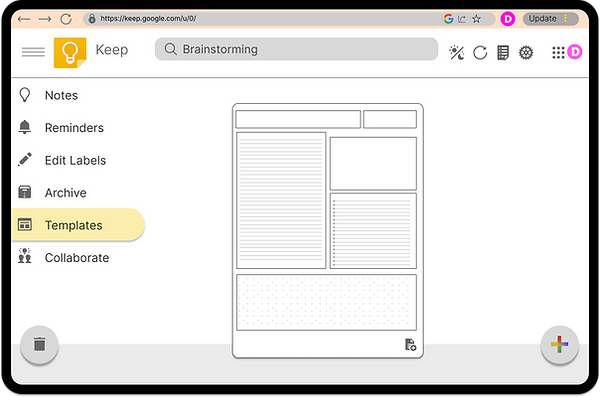
Task: Open Keep settings gear
Action: [x=526, y=53]
